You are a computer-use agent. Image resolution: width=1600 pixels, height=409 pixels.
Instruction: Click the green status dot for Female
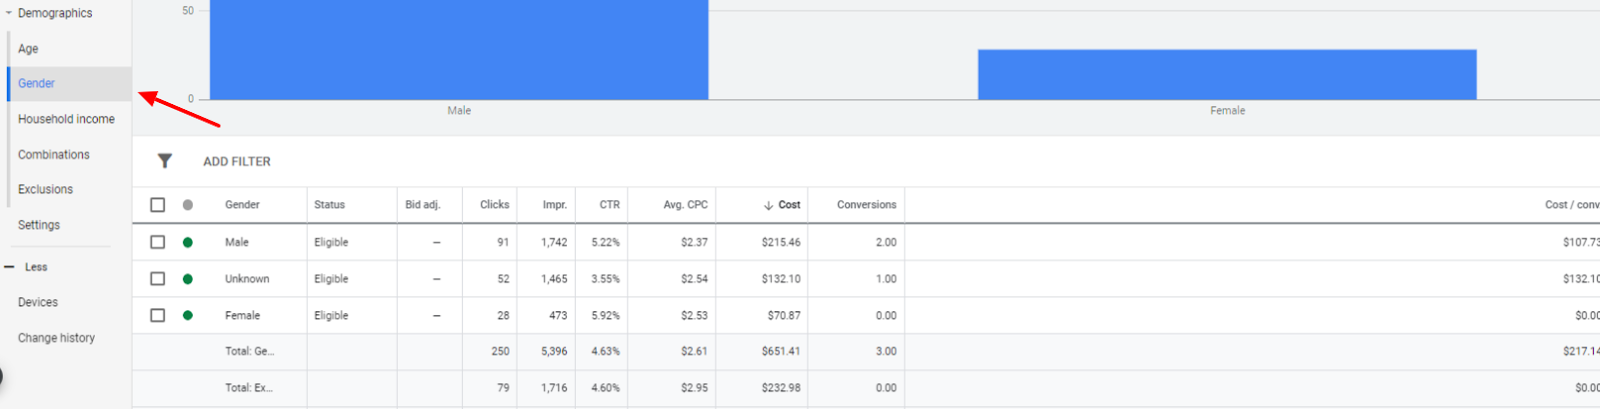(187, 315)
